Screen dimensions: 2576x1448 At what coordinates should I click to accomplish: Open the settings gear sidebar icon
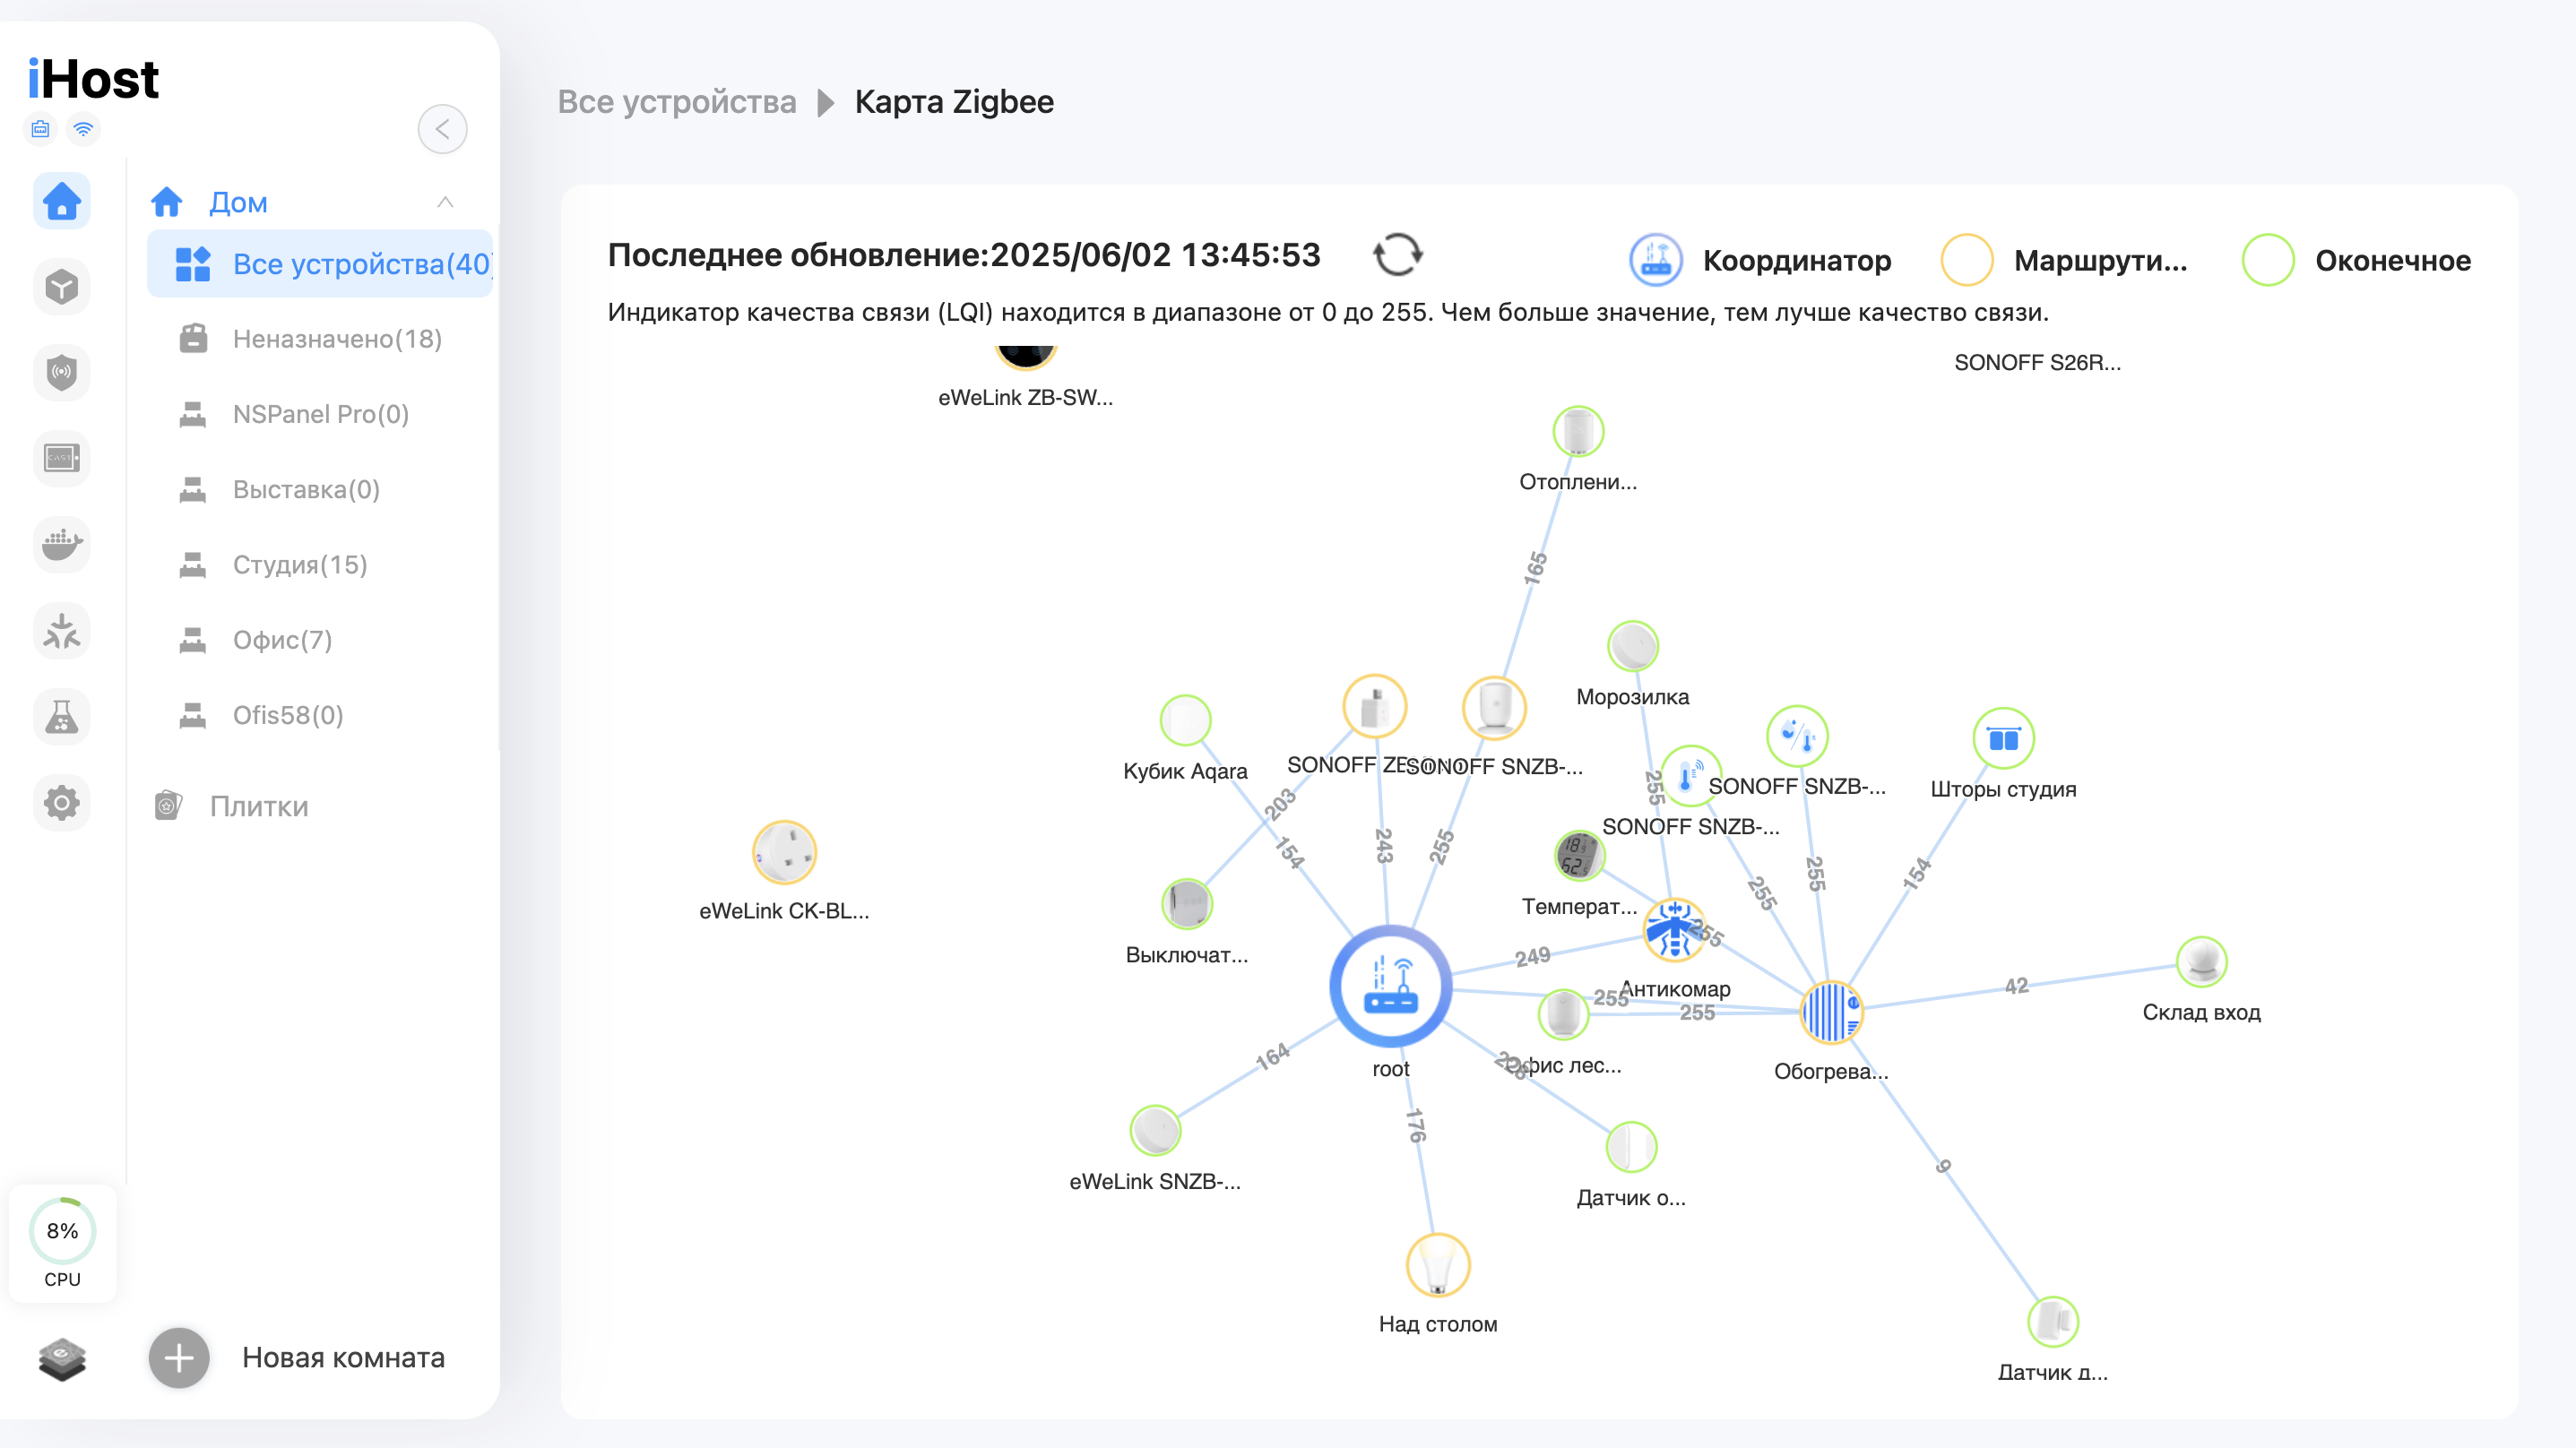click(x=62, y=802)
